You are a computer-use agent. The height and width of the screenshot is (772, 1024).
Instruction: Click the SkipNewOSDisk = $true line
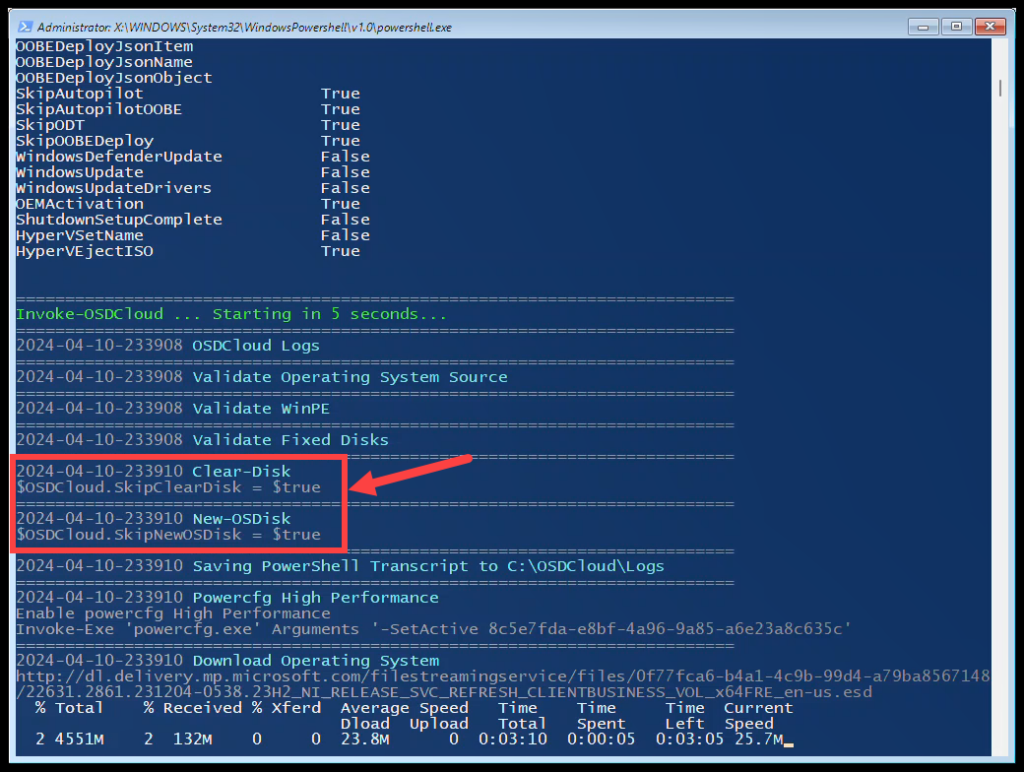168,535
